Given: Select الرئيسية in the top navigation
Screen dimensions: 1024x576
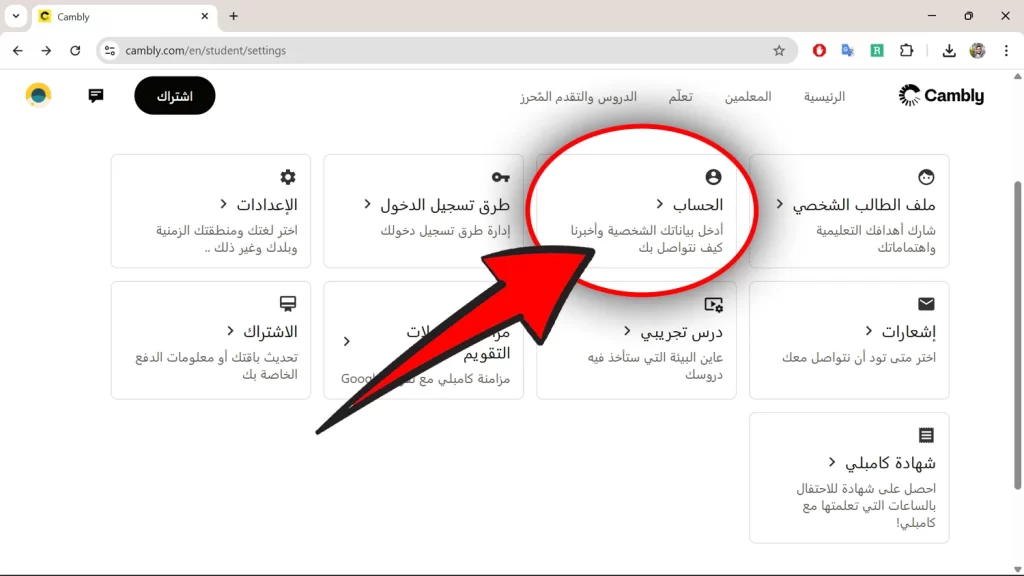Looking at the screenshot, I should [824, 96].
